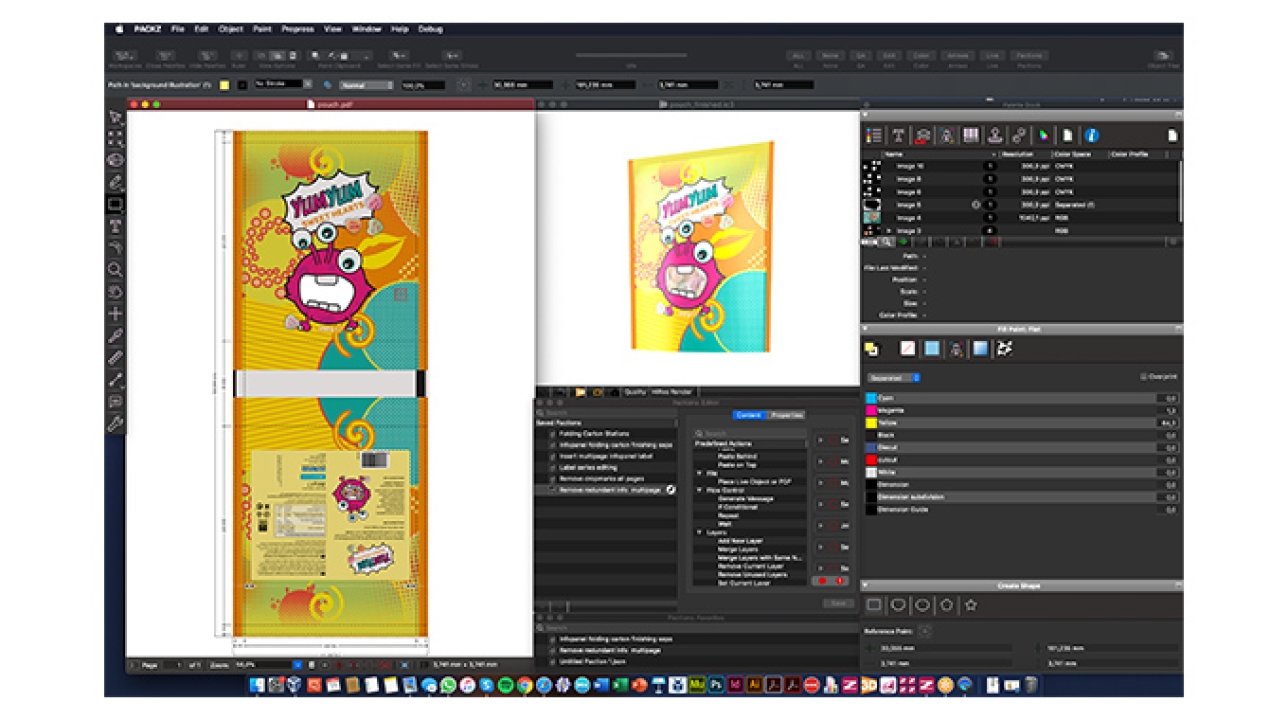Choose the flat fill paint icon
1280x720 pixels.
[932, 348]
